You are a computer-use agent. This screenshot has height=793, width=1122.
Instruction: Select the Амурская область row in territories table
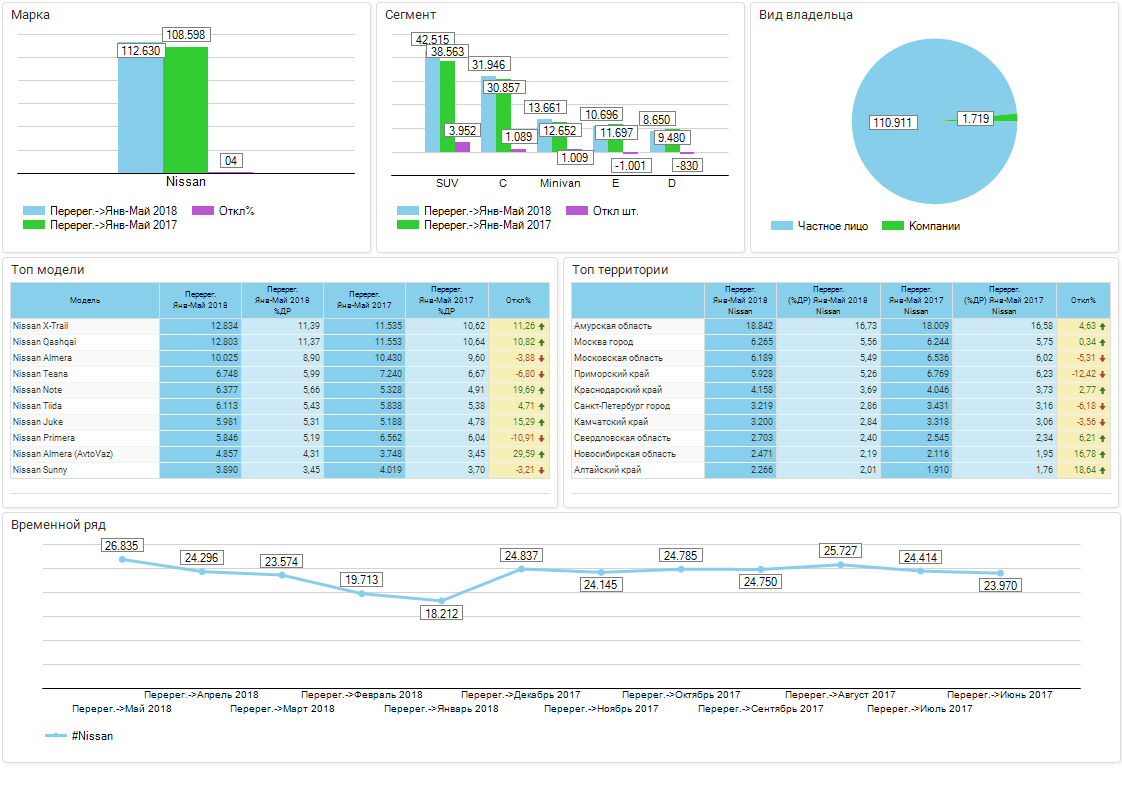(x=637, y=326)
